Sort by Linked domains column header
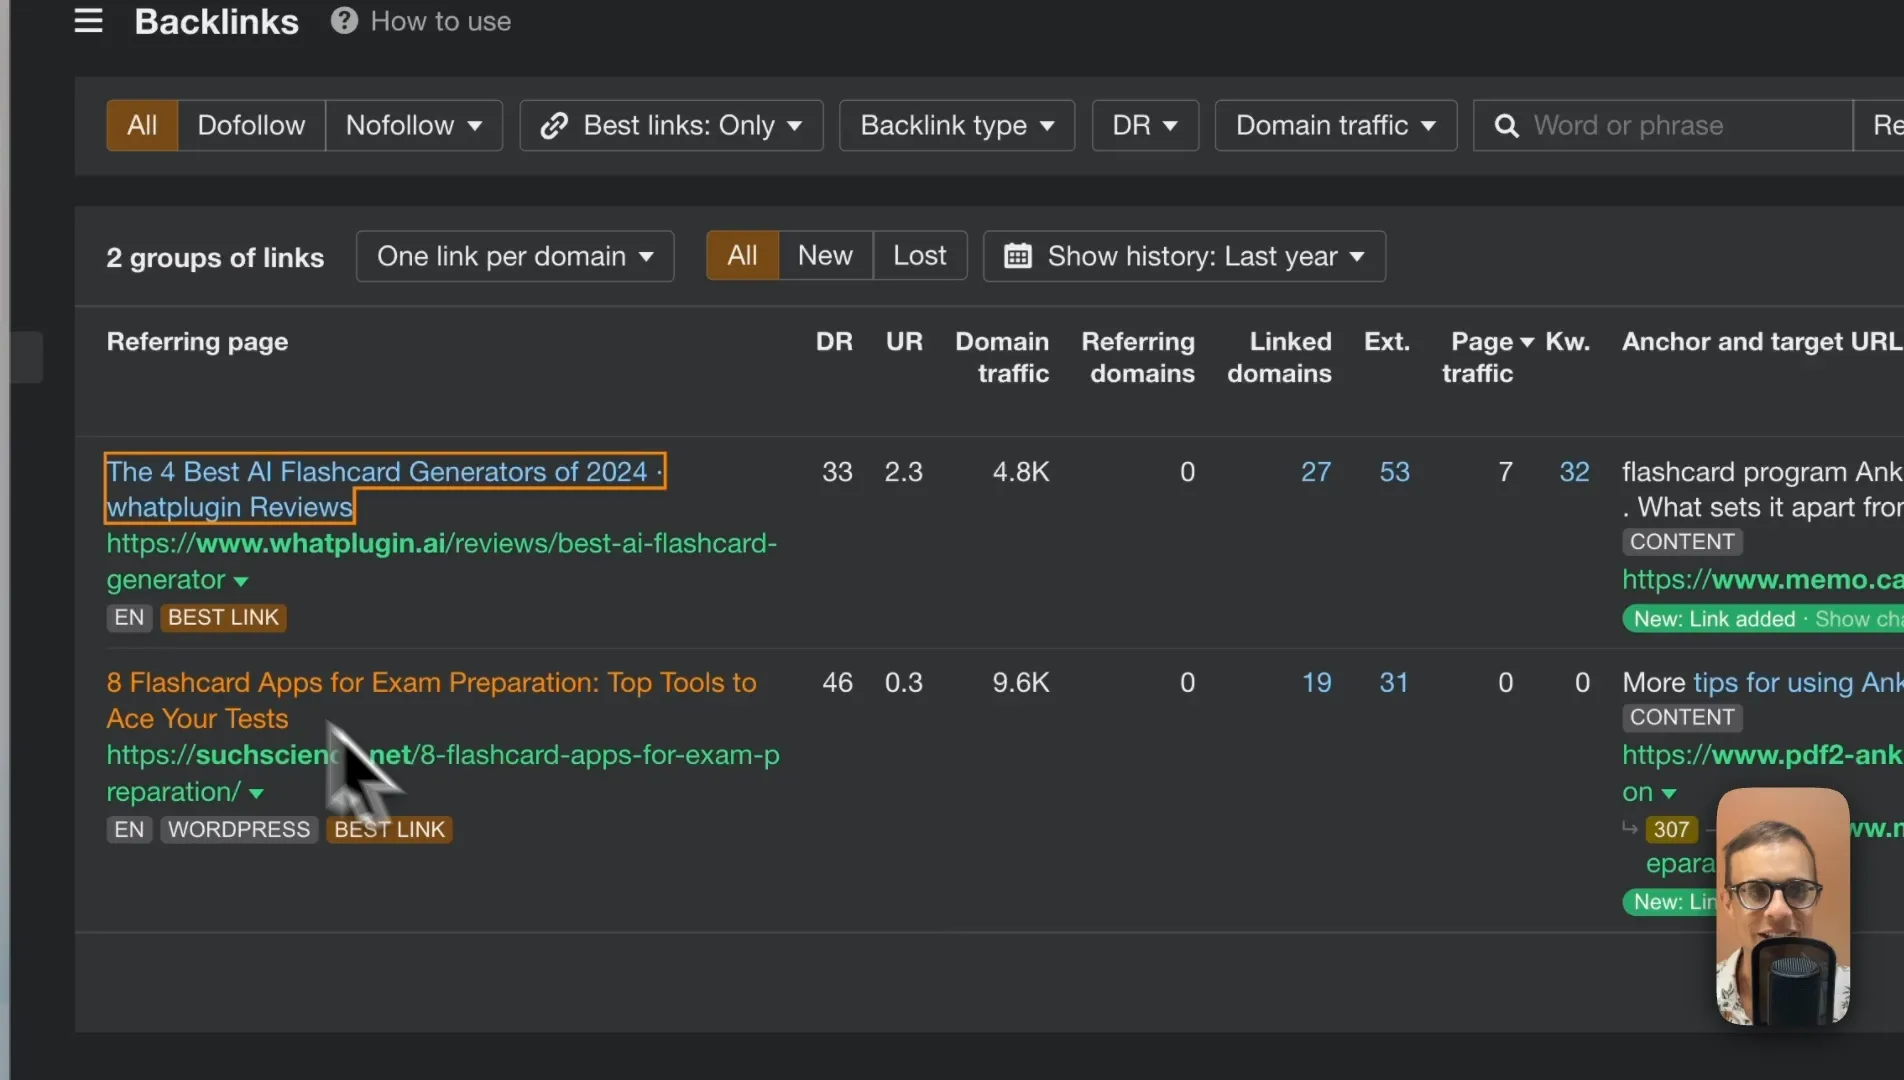Screen dimensions: 1904x1080 pos(1279,357)
